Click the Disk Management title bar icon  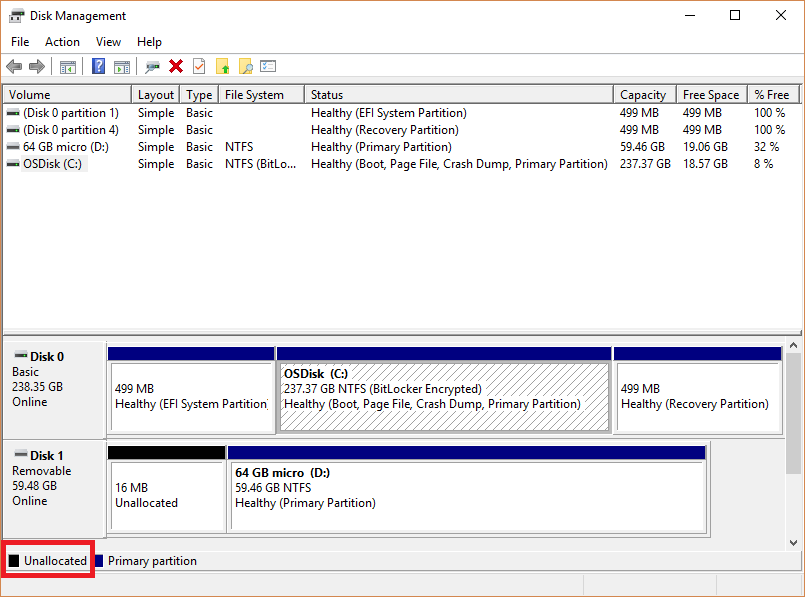(x=16, y=16)
